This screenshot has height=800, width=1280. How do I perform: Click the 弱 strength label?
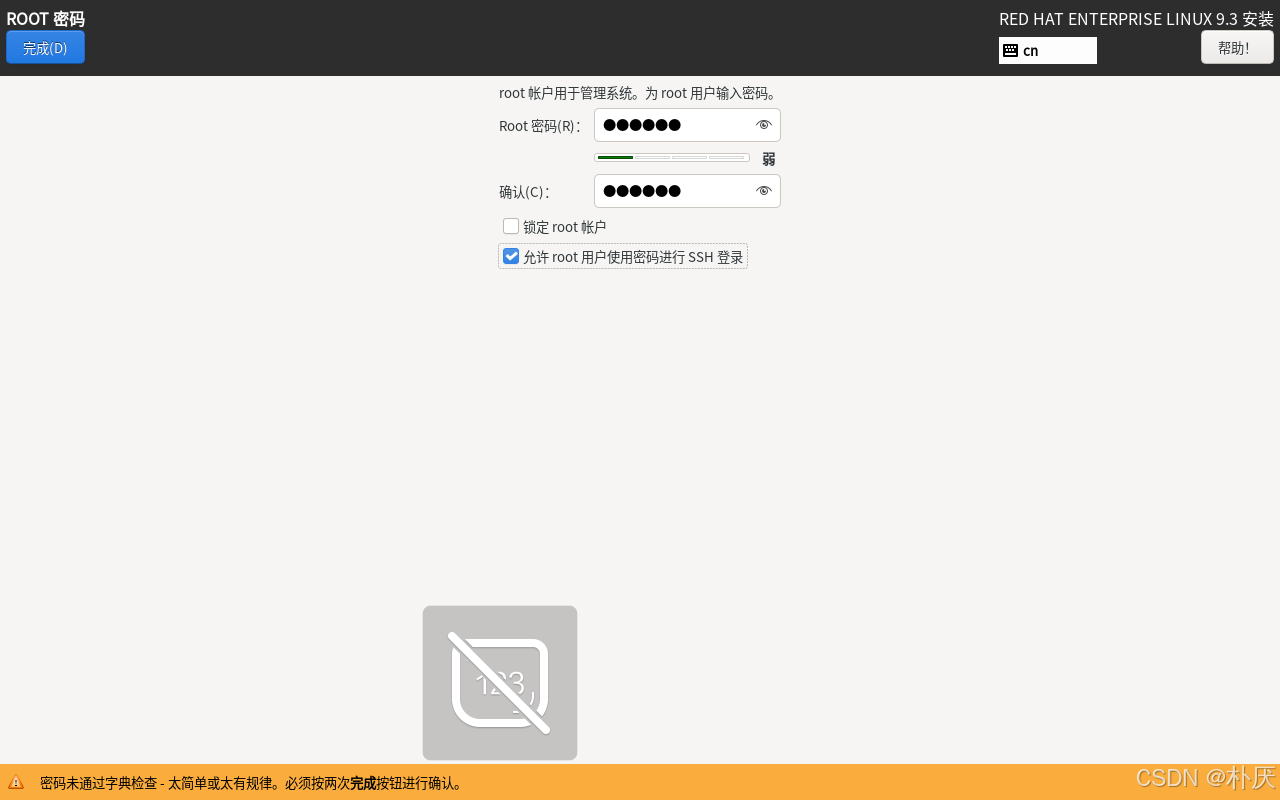point(768,159)
